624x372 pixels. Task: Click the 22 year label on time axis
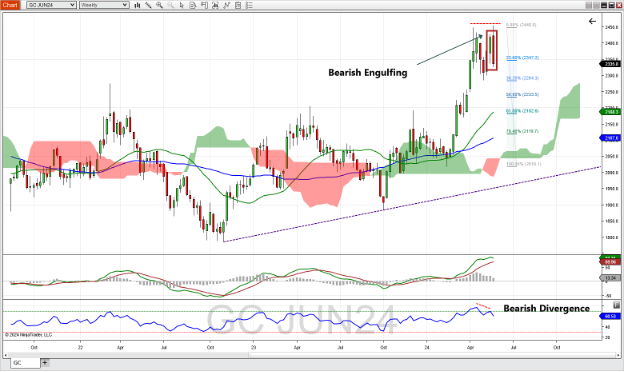pos(81,347)
